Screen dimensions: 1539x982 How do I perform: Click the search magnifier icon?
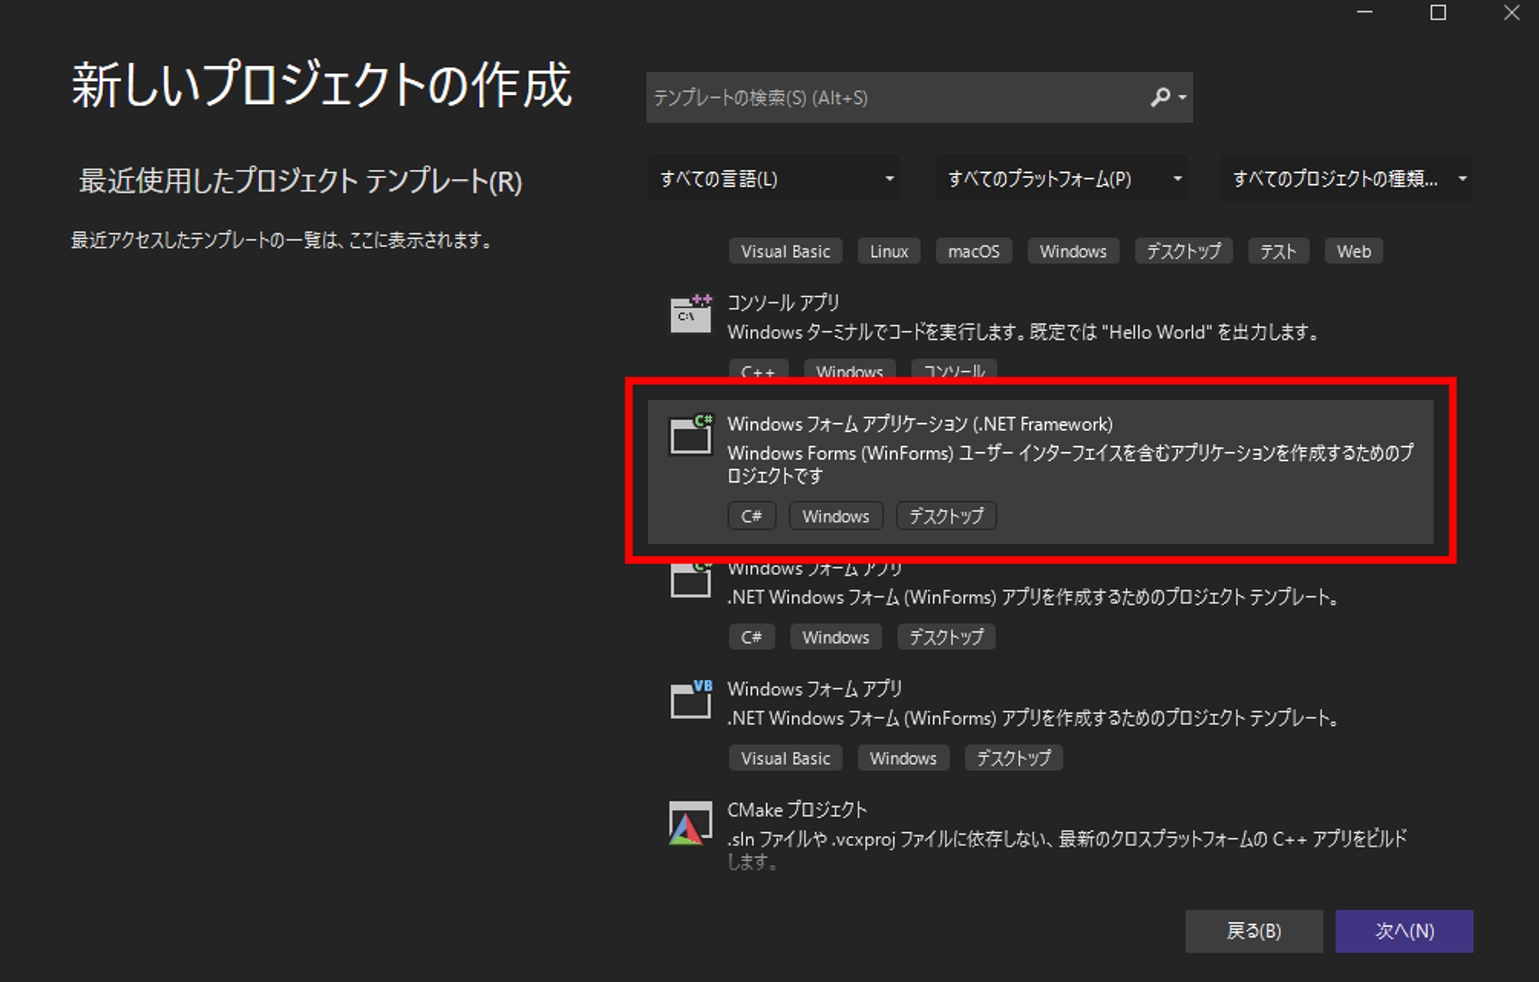1160,97
